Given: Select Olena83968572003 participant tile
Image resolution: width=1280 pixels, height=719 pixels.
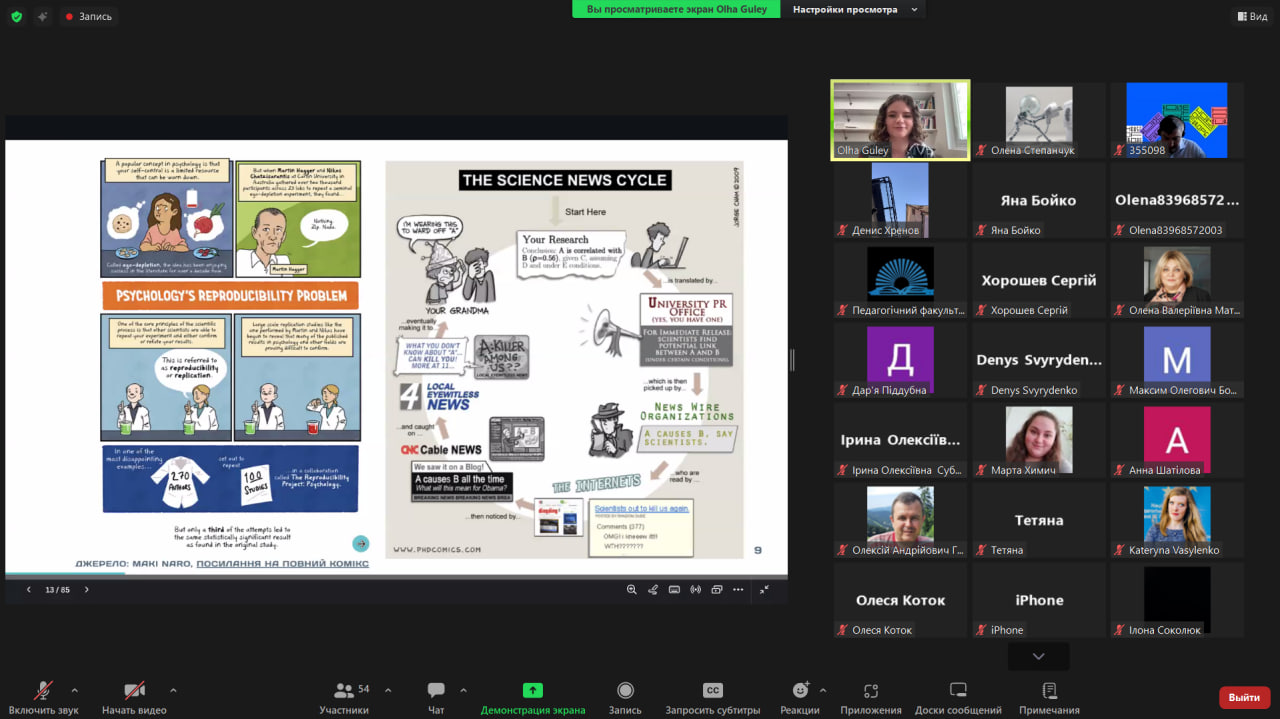Looking at the screenshot, I should (1177, 200).
